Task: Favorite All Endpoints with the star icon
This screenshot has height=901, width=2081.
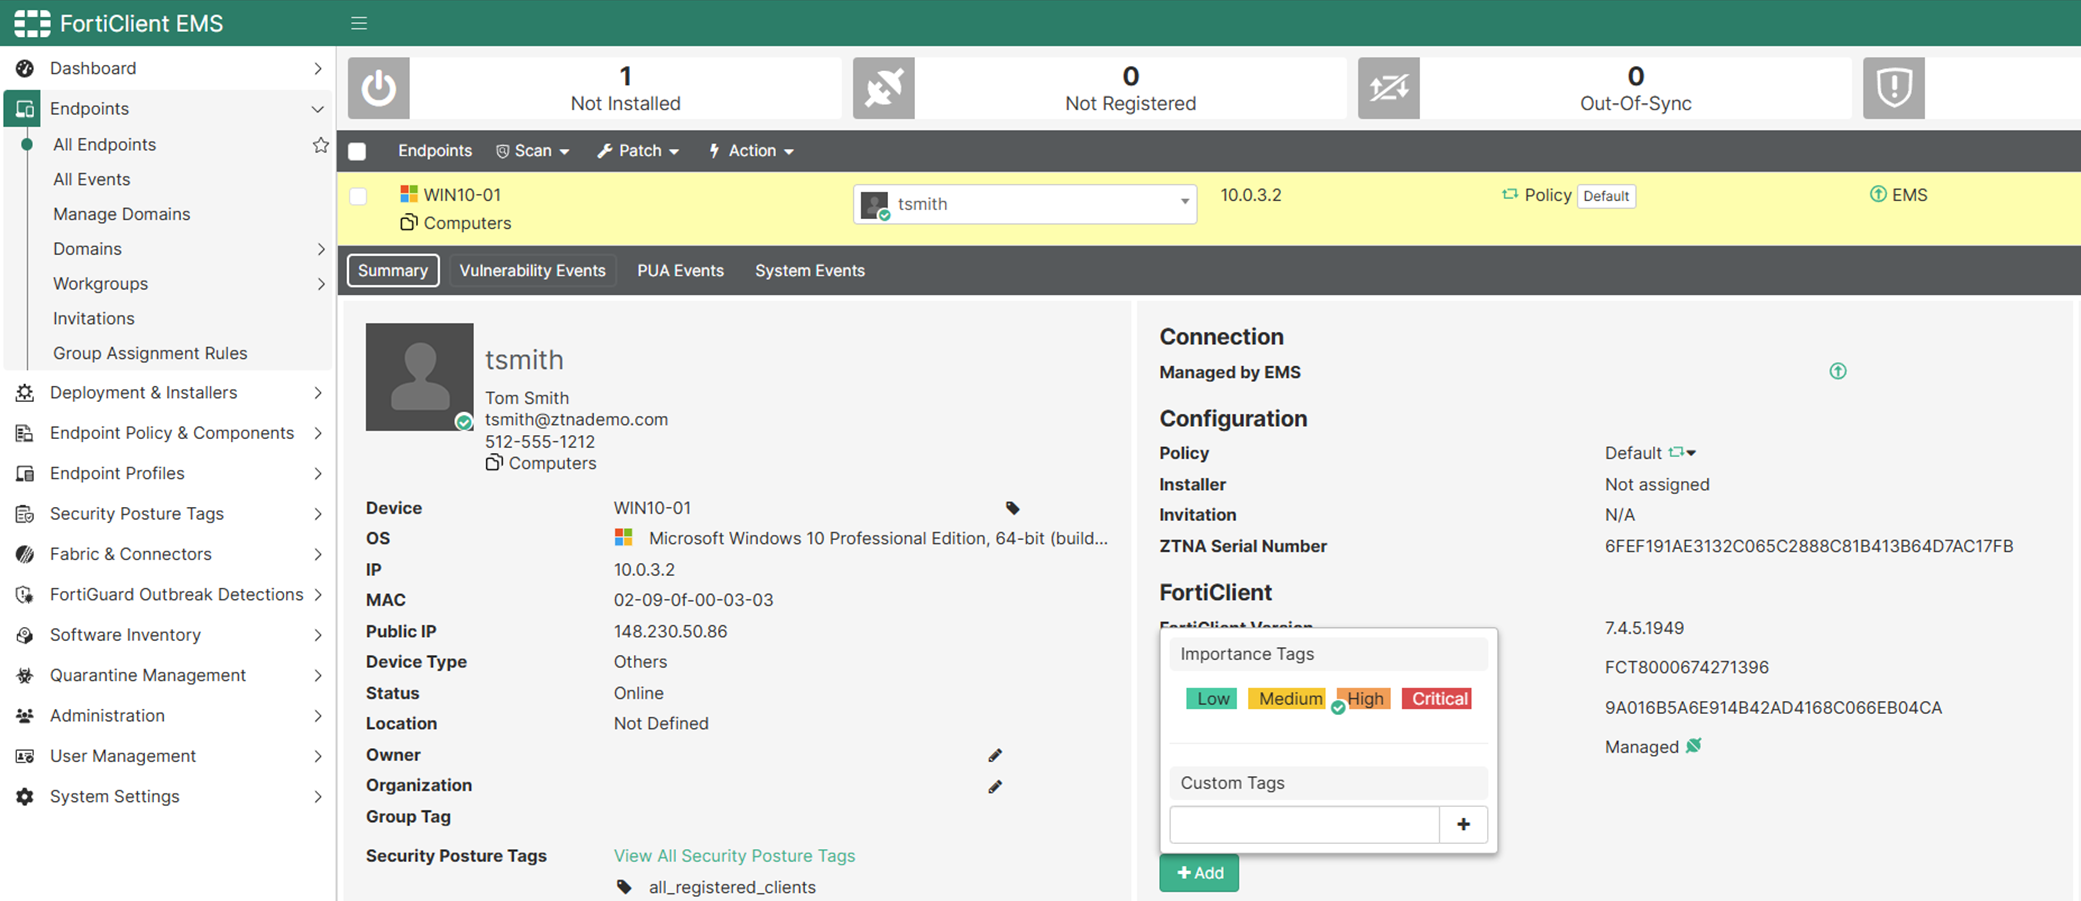Action: [320, 145]
